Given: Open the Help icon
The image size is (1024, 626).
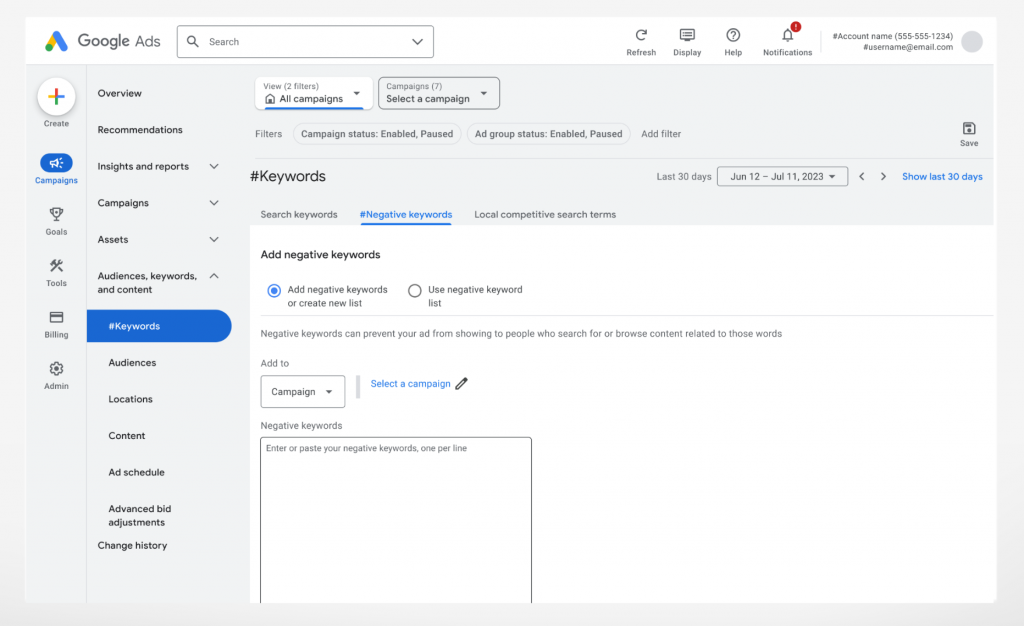Looking at the screenshot, I should [x=733, y=35].
